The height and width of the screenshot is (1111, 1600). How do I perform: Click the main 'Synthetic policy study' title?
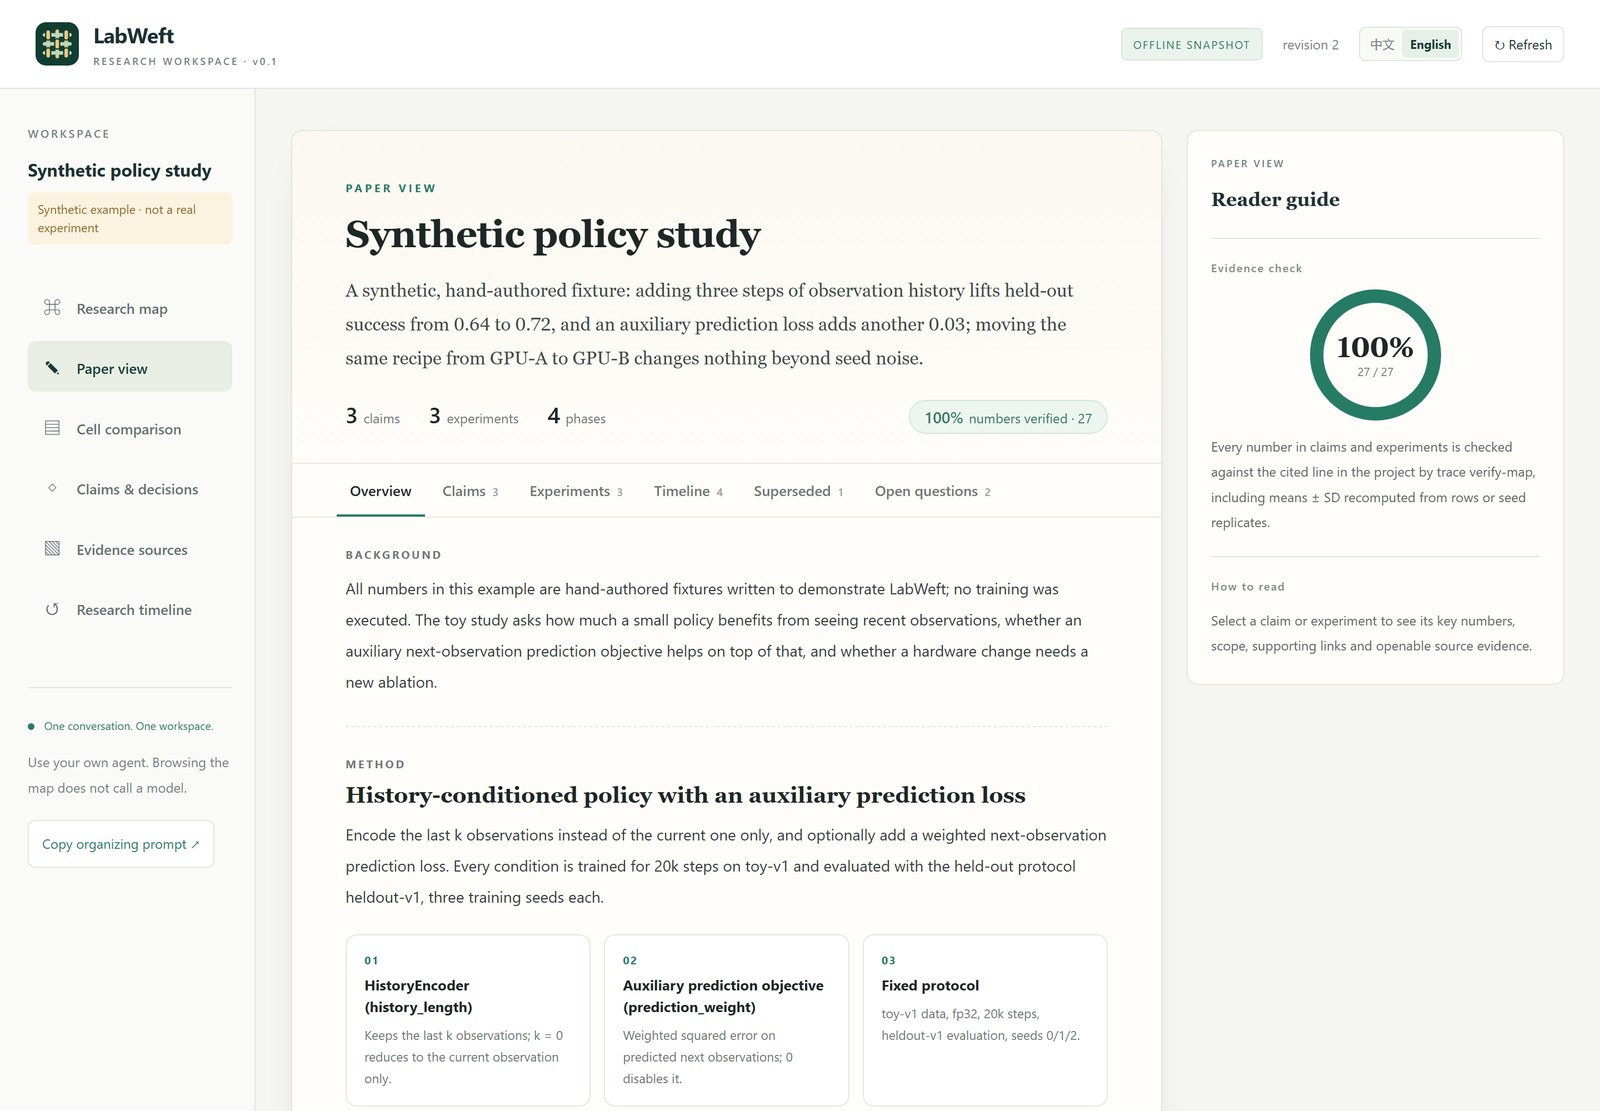coord(553,234)
